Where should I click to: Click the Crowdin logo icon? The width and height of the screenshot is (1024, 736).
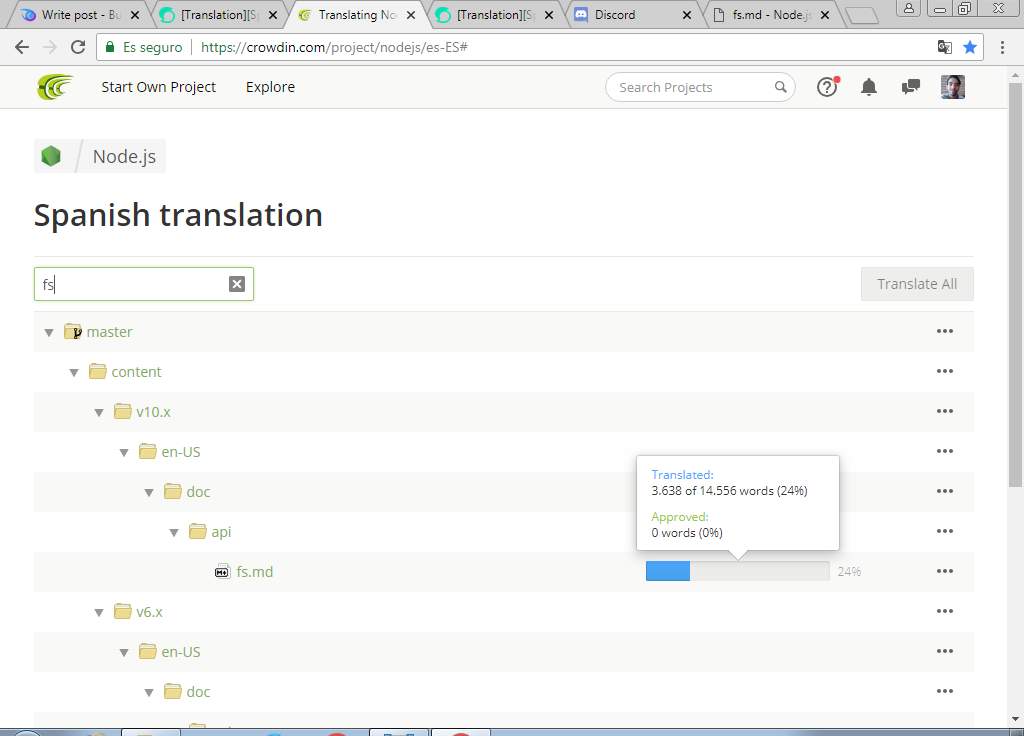55,87
